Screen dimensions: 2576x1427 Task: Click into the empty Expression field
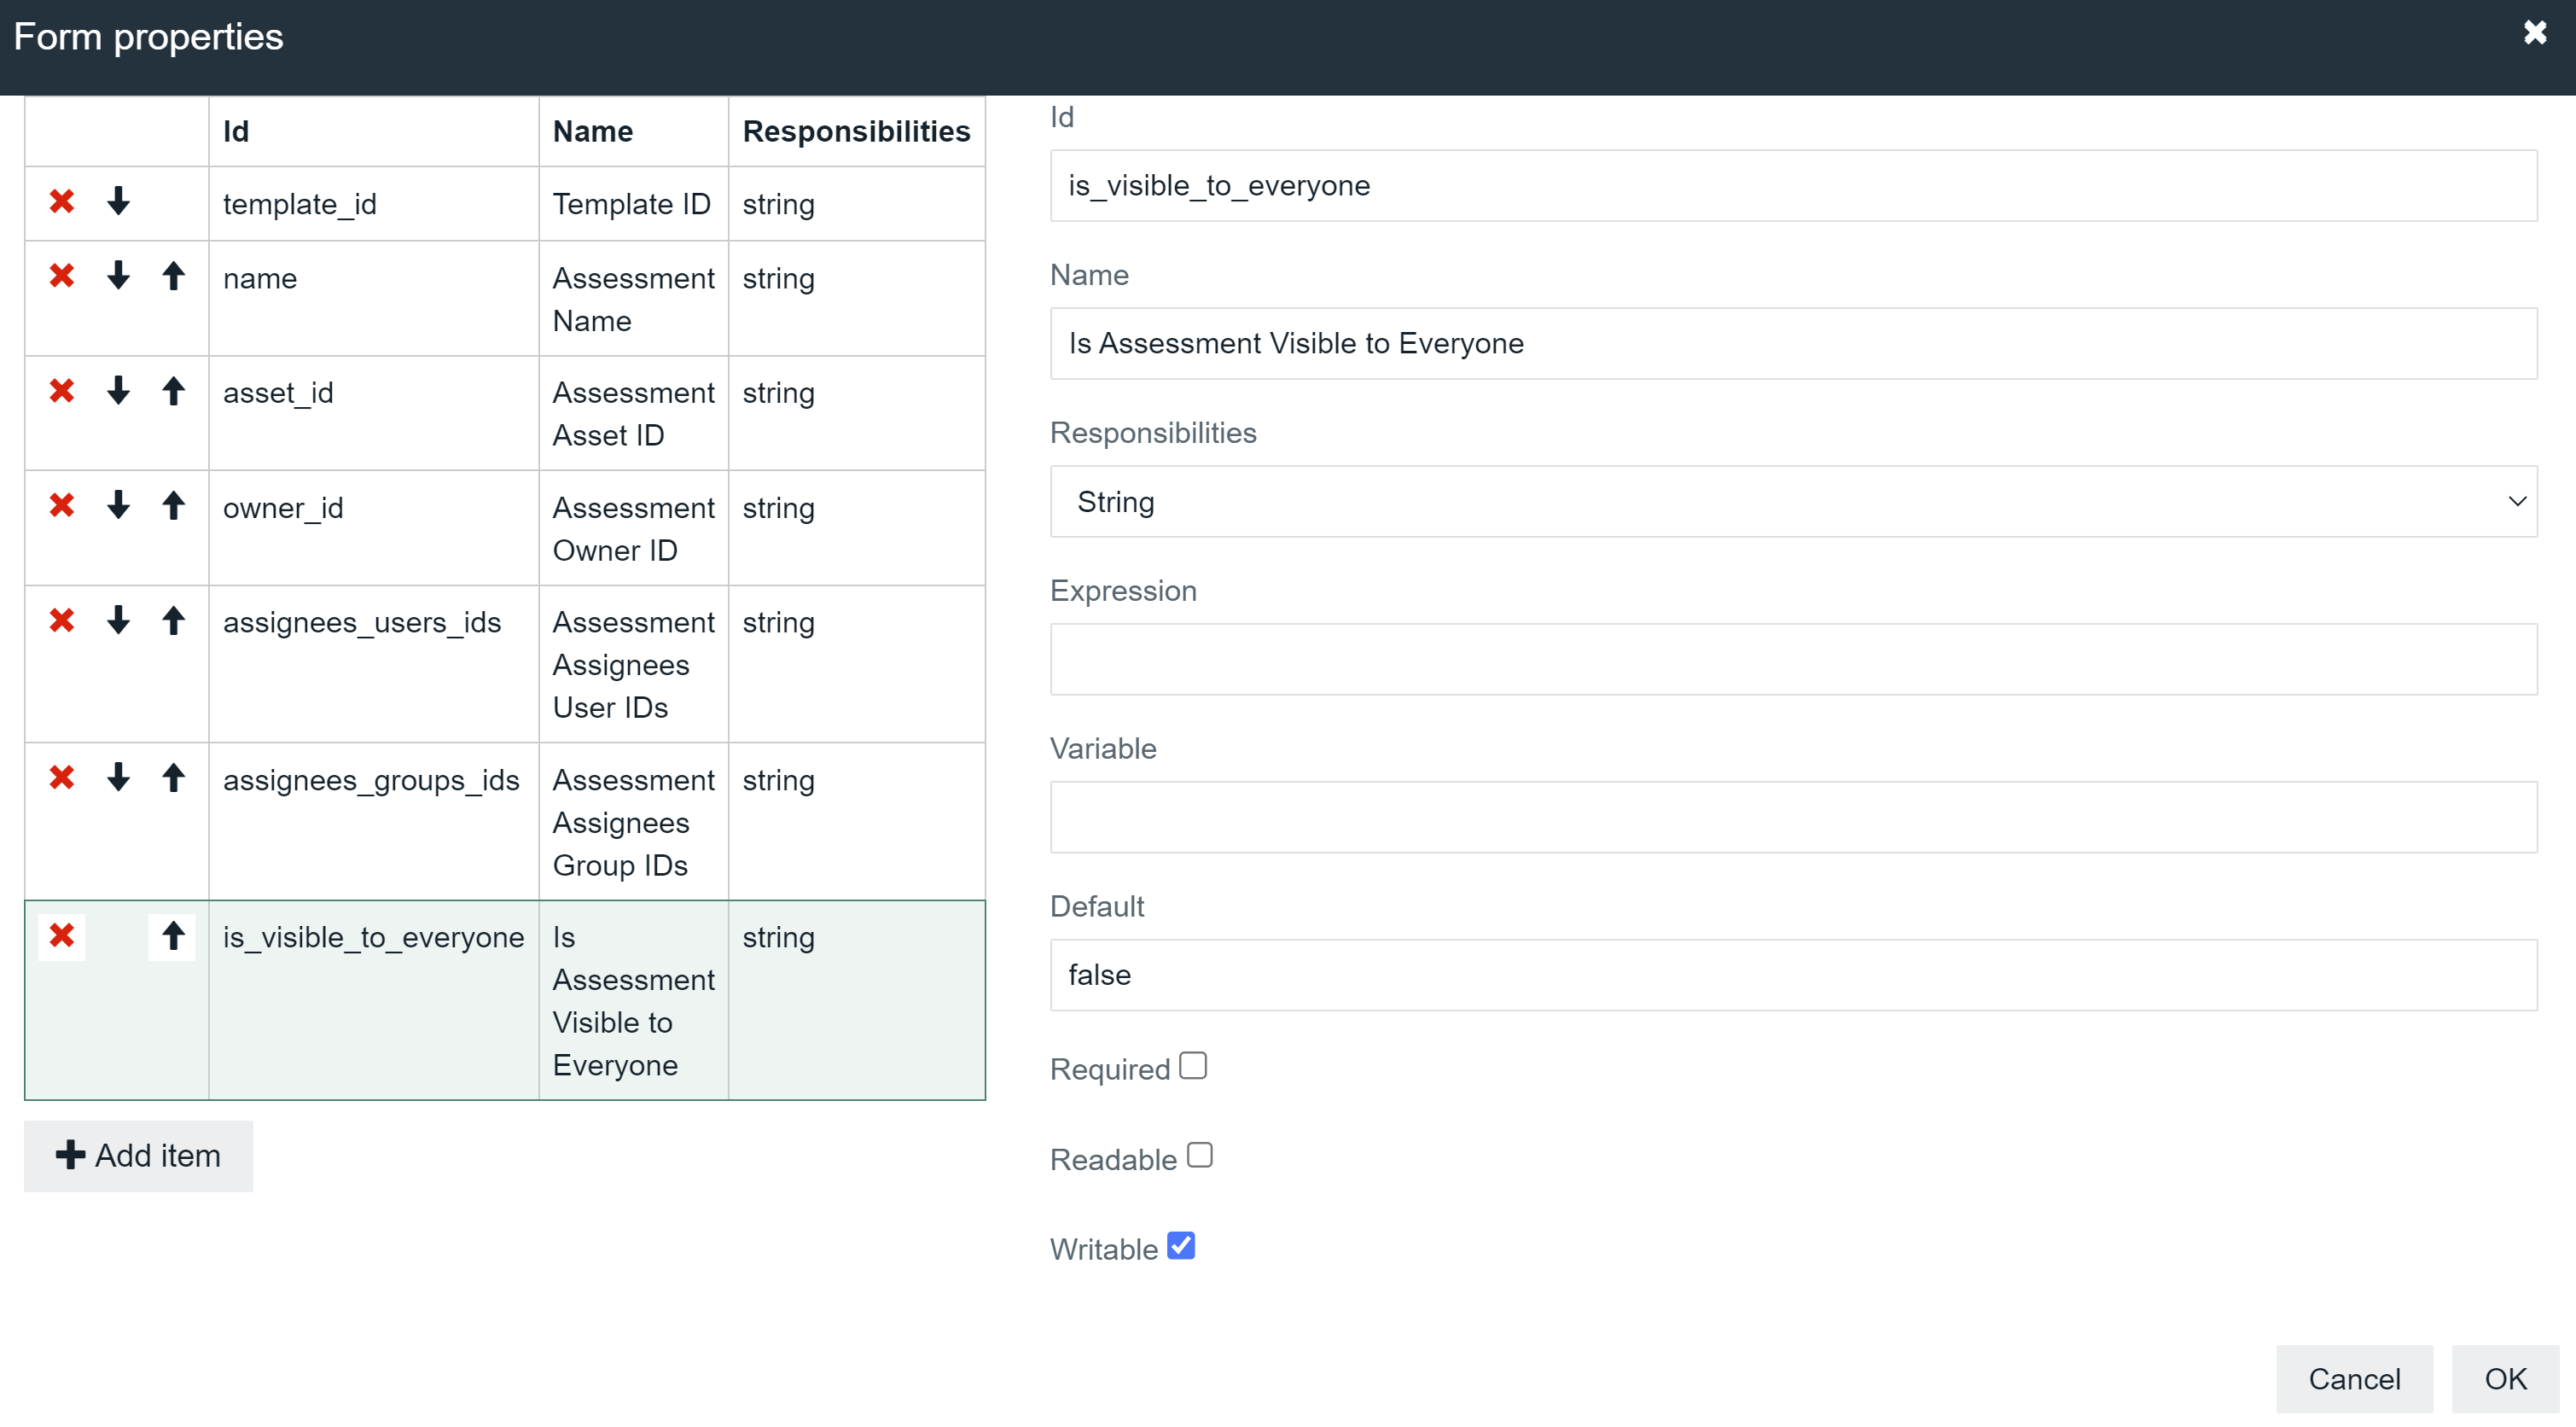(1793, 659)
